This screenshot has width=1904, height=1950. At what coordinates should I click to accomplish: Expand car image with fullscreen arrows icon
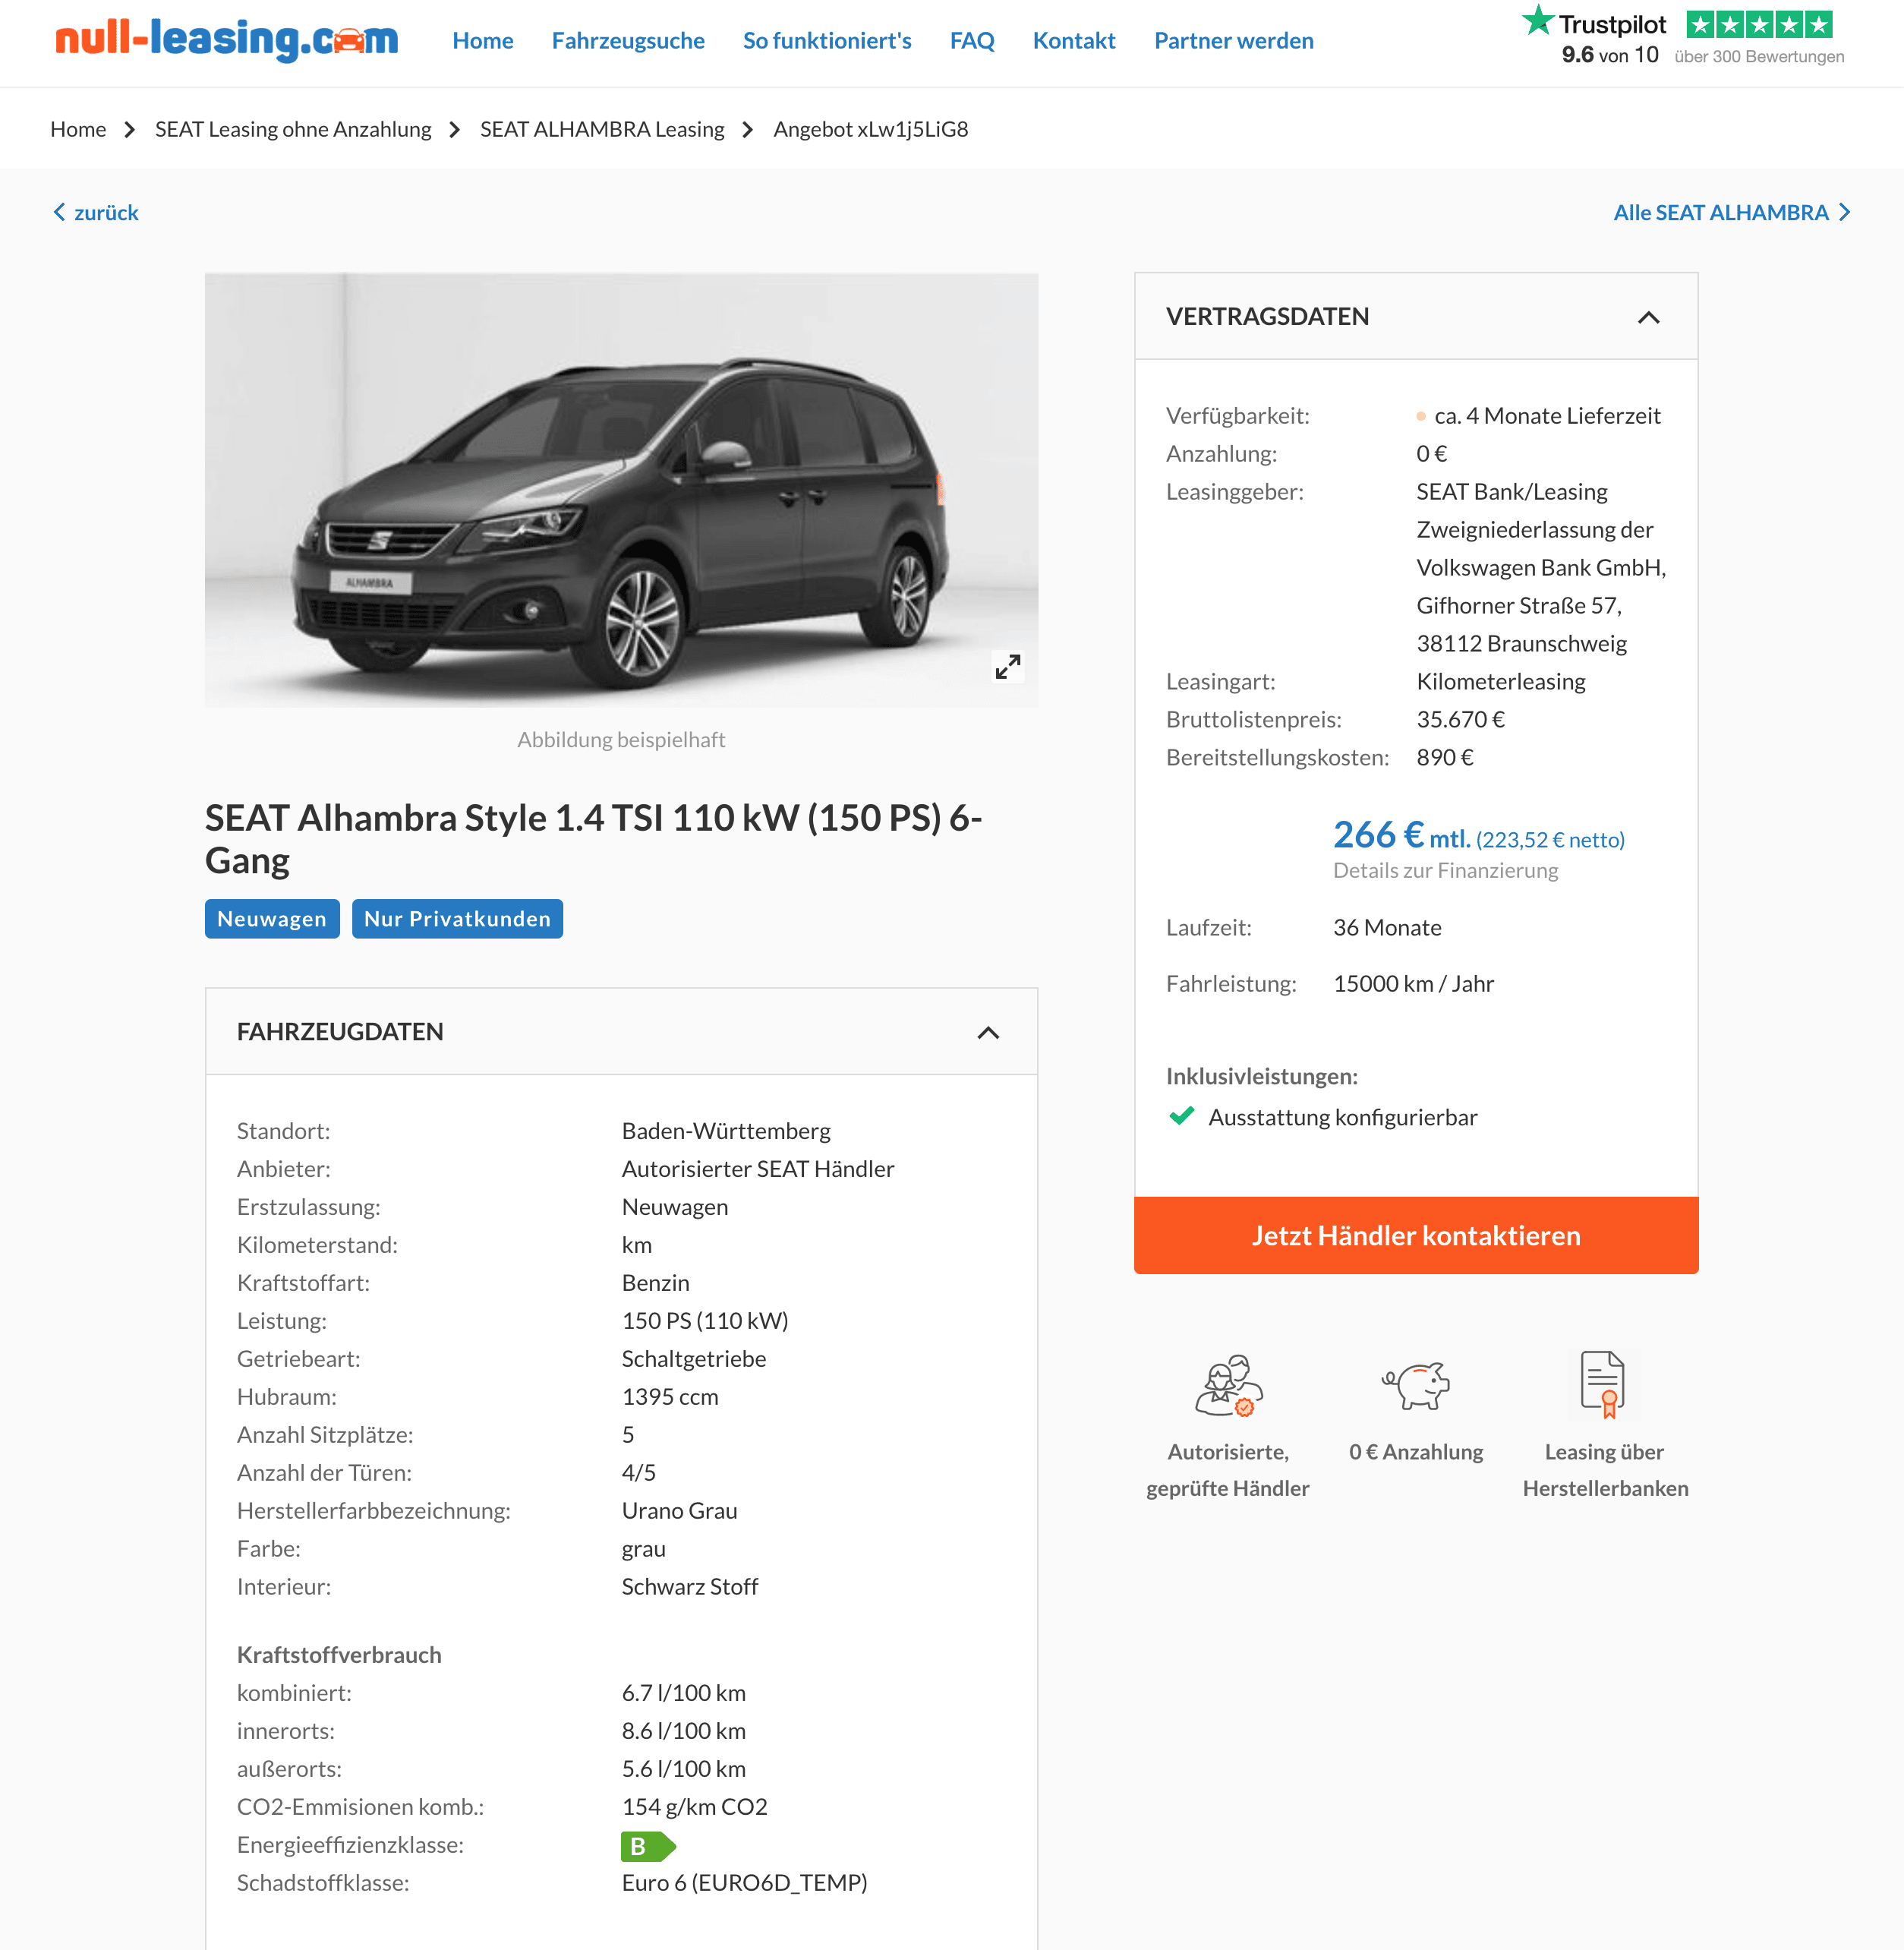pyautogui.click(x=1007, y=667)
